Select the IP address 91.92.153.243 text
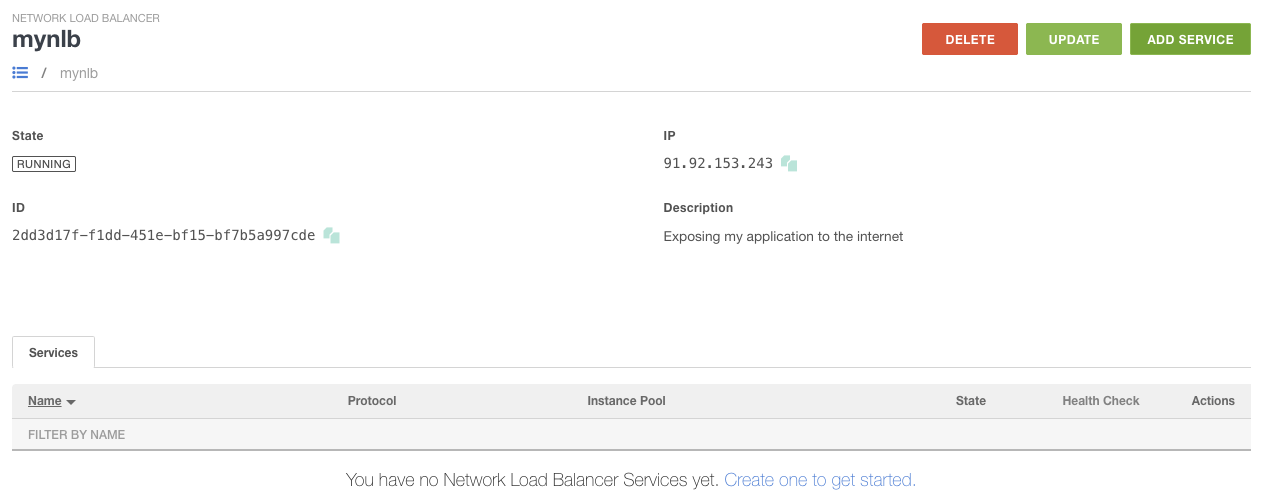The height and width of the screenshot is (494, 1262). (718, 164)
